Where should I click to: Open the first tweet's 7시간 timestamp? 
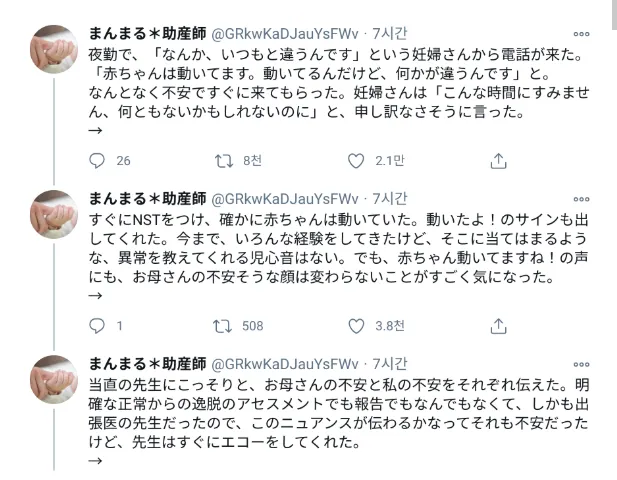[390, 34]
